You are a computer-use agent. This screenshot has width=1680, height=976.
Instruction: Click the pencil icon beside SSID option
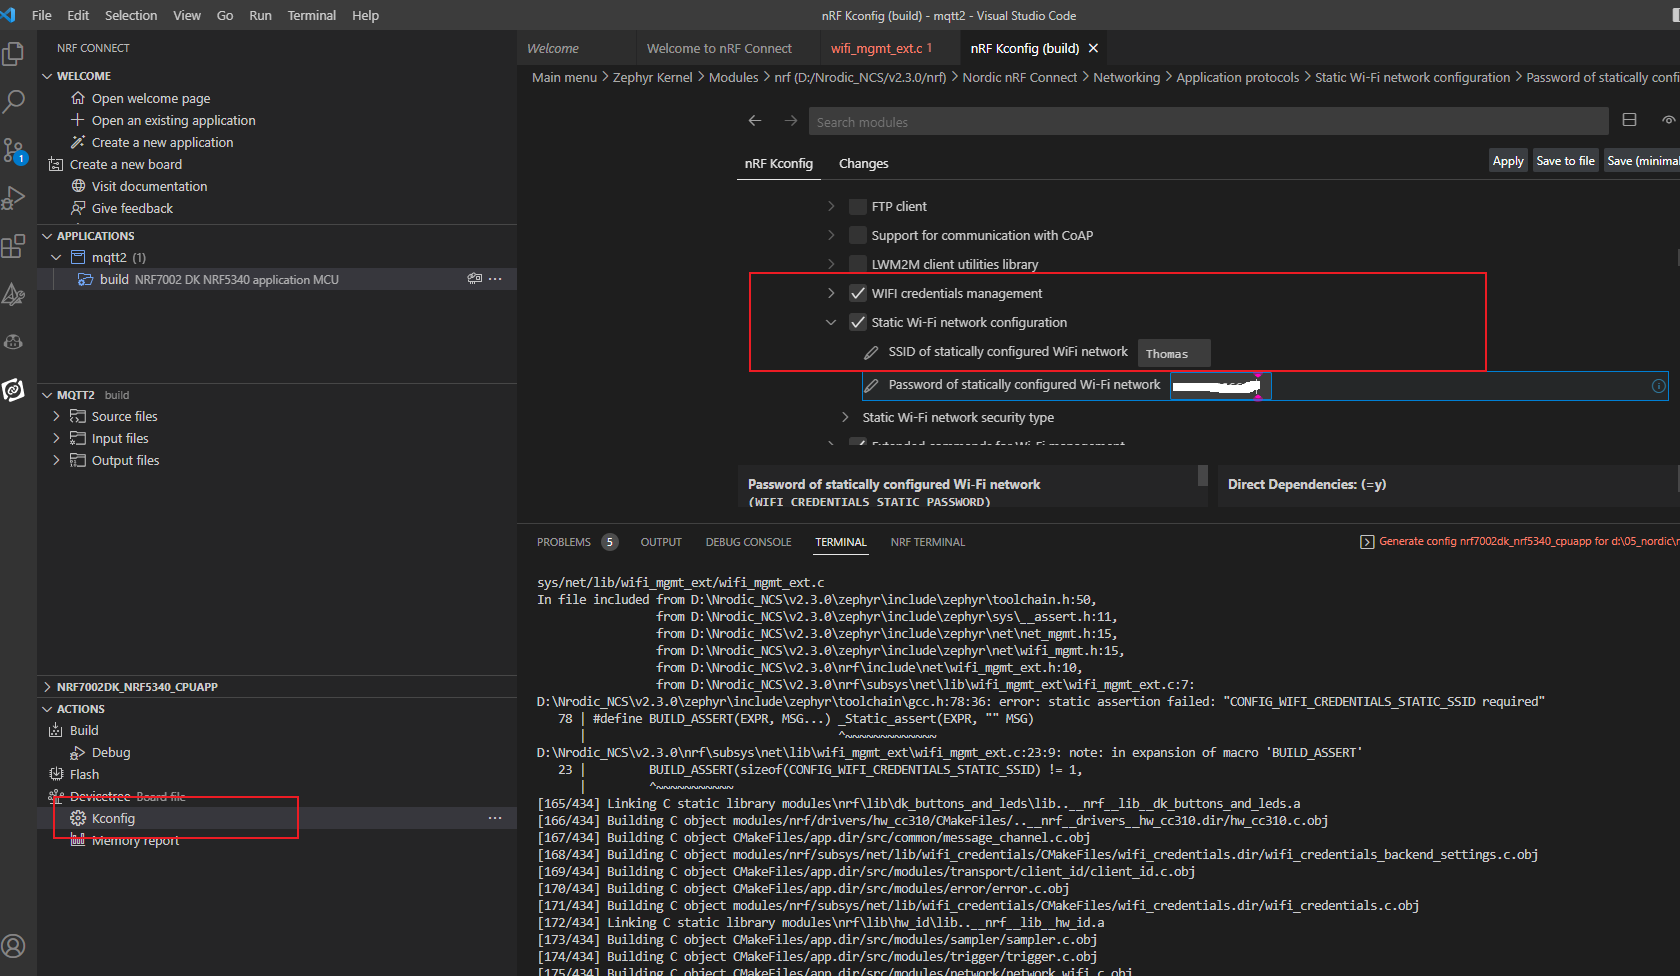point(871,352)
